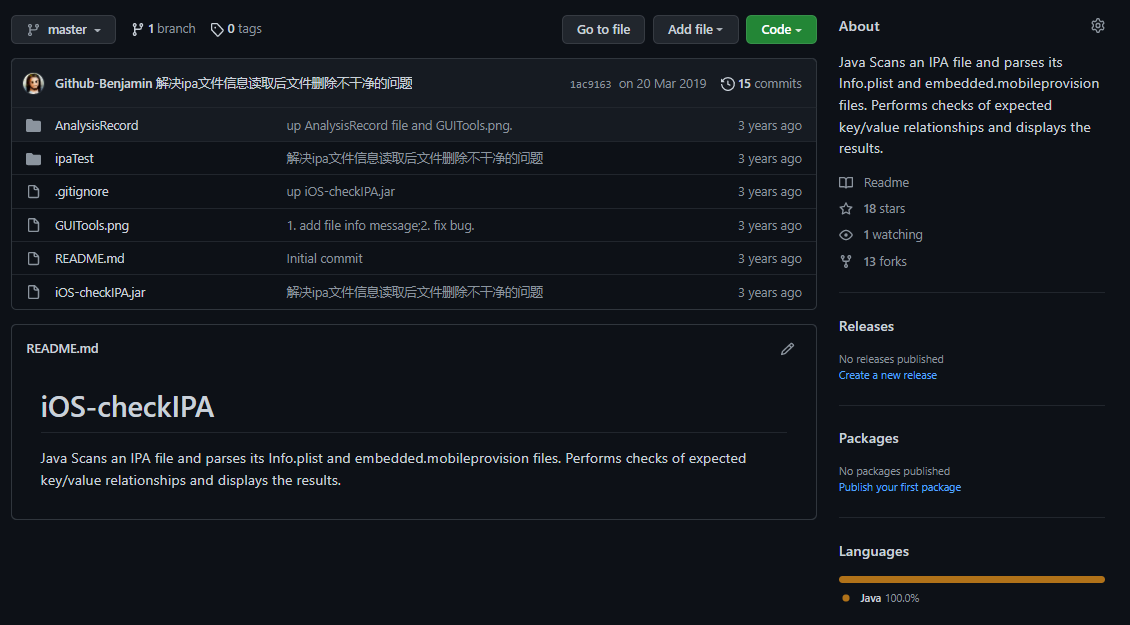Screen dimensions: 1130x625
Task: Click the branch icon next to '1 branch'
Action: (139, 28)
